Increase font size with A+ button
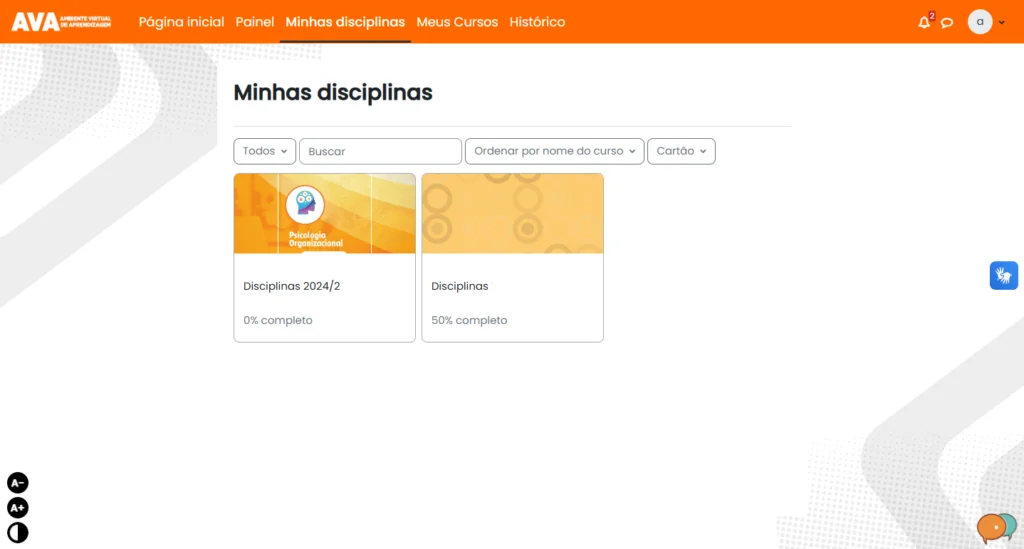1024x549 pixels. click(x=18, y=507)
